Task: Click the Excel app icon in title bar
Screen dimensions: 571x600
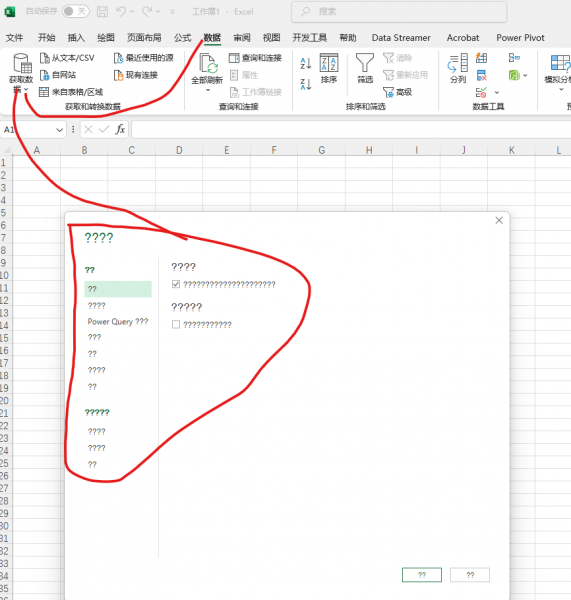Action: 9,11
